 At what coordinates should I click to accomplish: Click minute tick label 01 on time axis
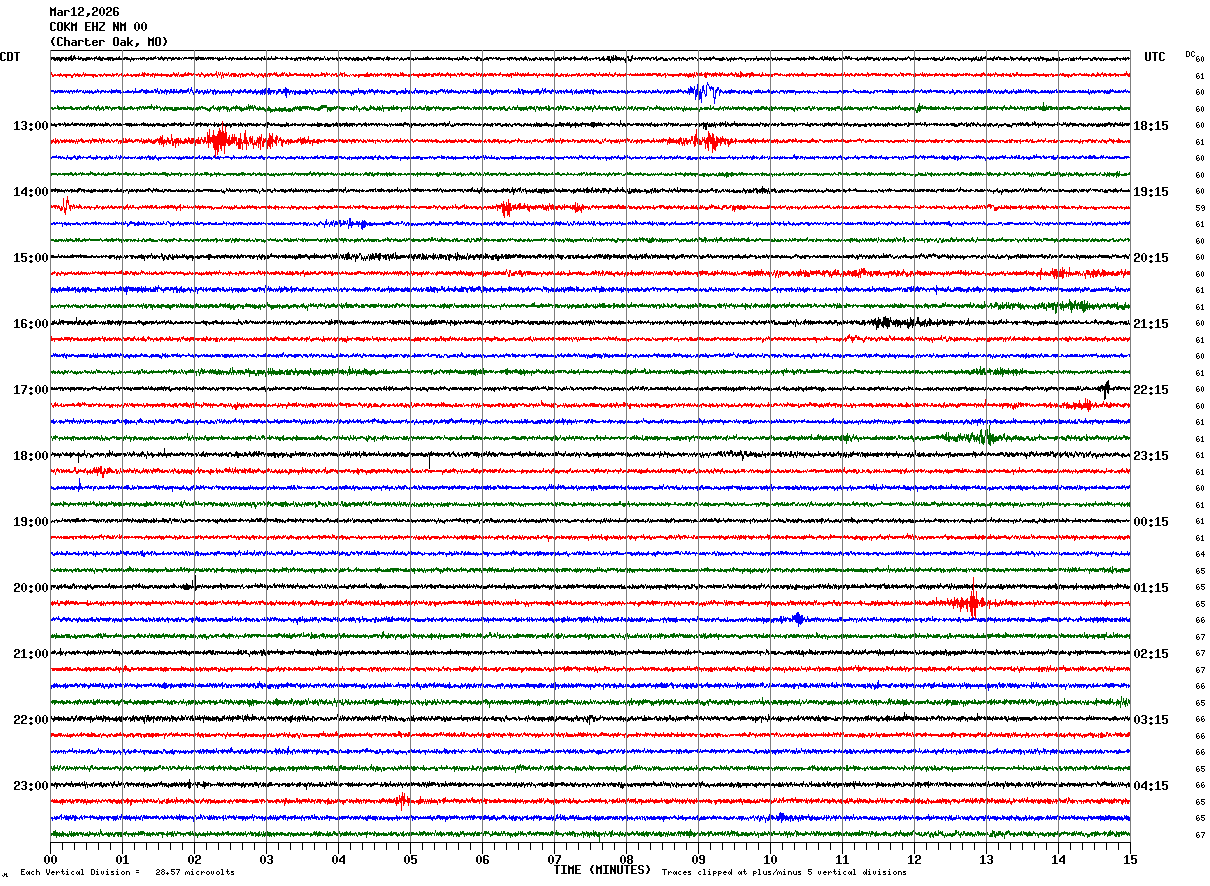tap(122, 859)
